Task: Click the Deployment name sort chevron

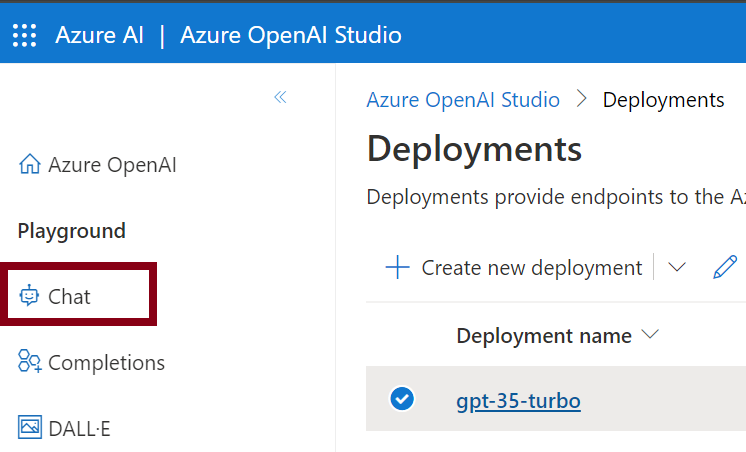Action: 651,335
